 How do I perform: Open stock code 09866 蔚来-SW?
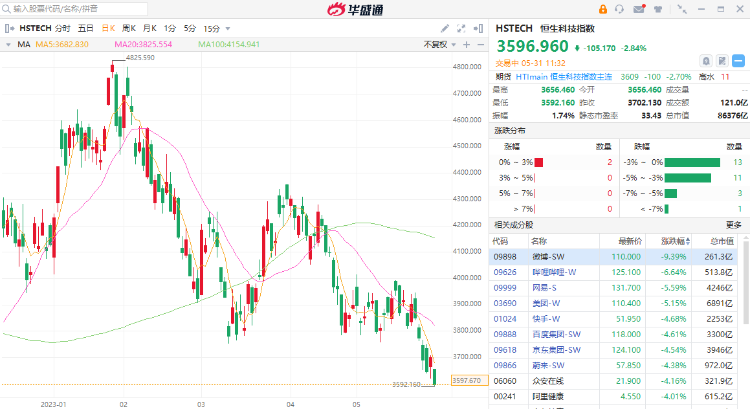tap(505, 365)
